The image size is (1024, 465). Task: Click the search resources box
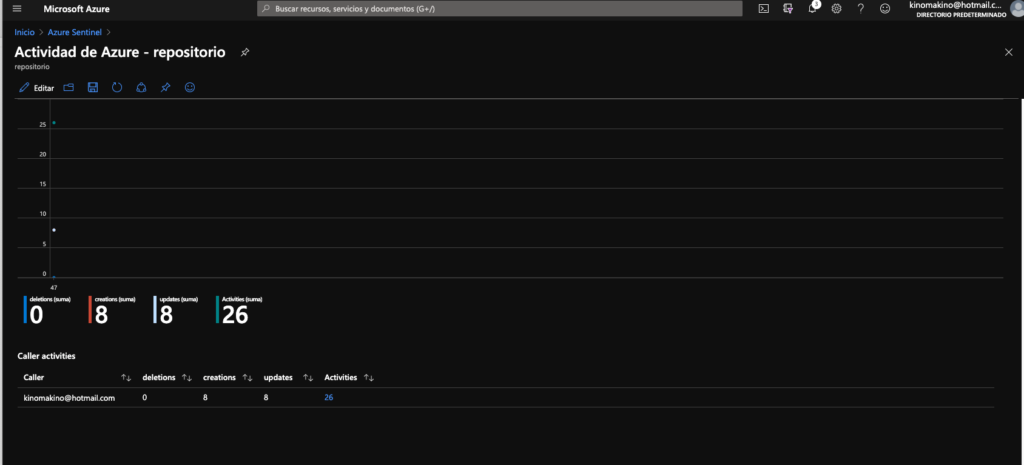(x=500, y=8)
